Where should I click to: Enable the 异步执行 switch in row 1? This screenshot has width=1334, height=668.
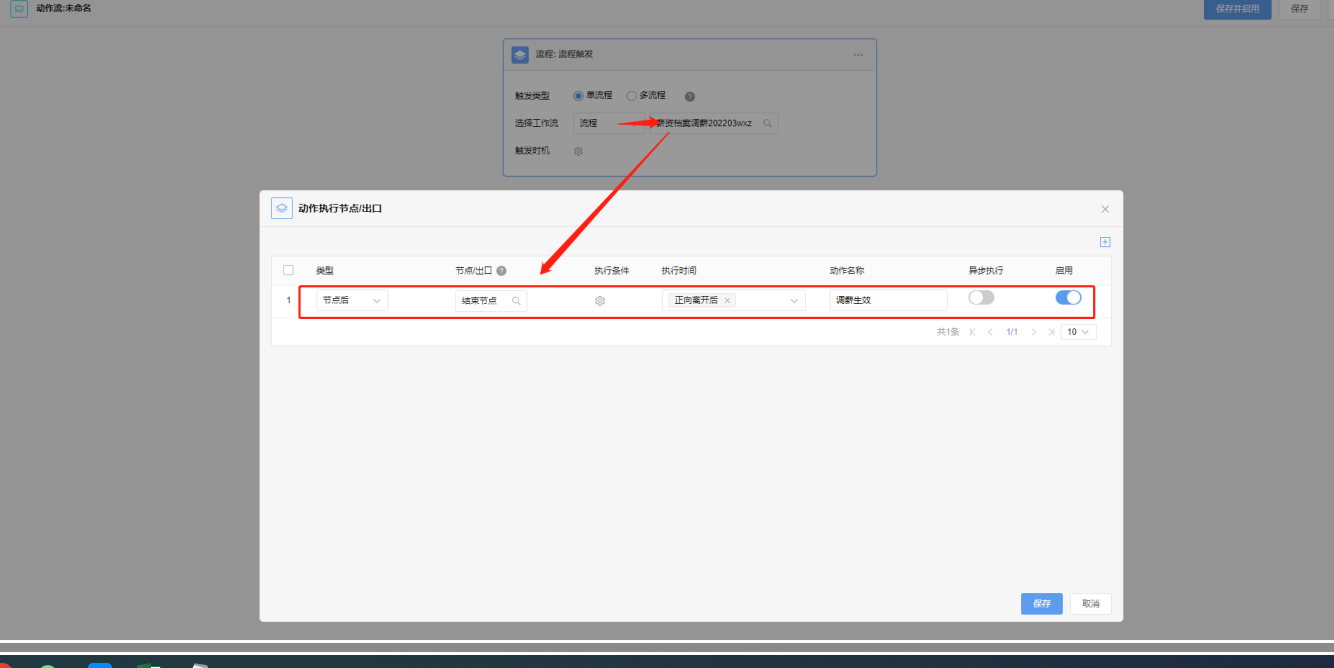coord(981,298)
